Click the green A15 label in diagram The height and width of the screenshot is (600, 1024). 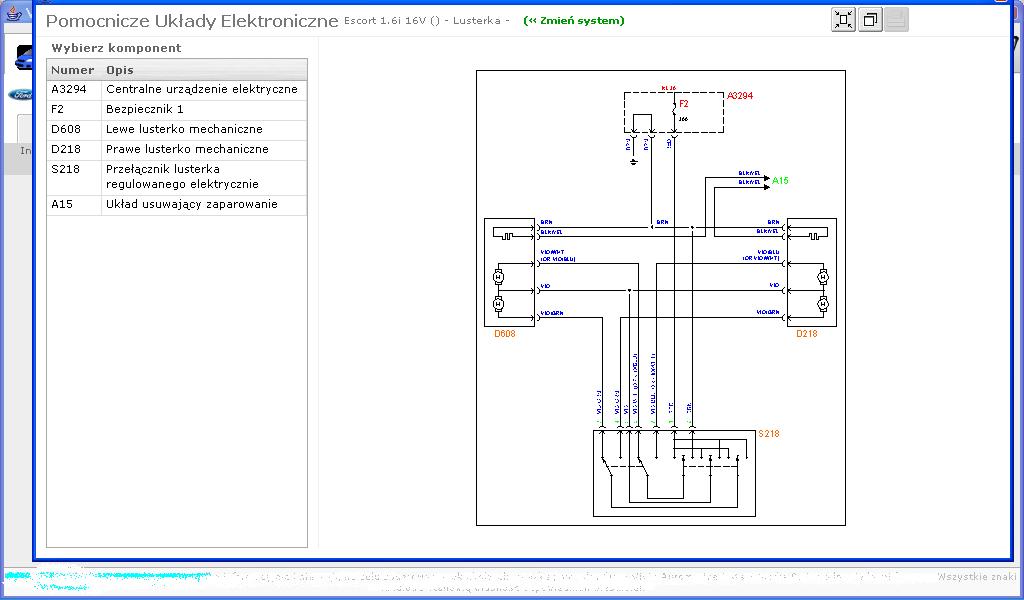pyautogui.click(x=780, y=181)
